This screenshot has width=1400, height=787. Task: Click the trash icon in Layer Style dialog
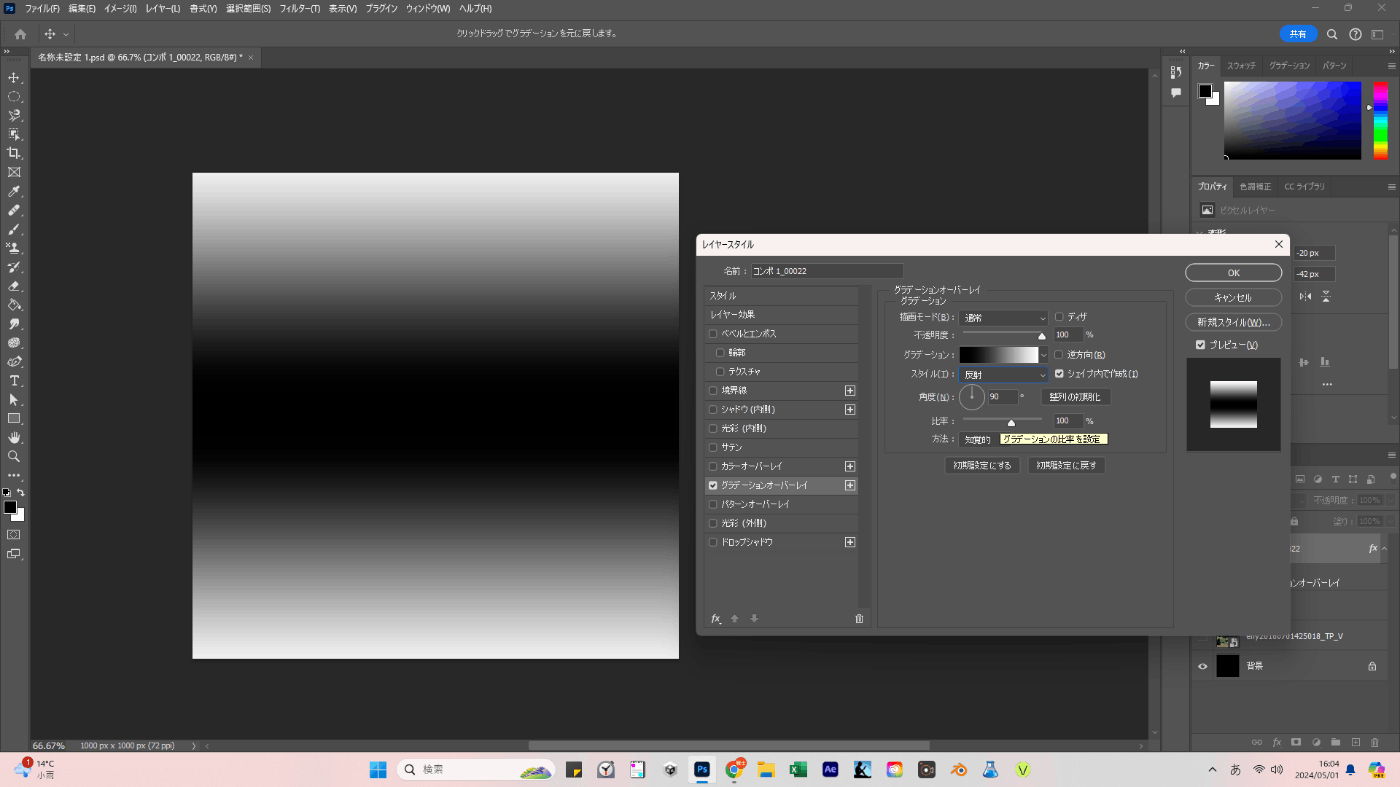pos(859,619)
